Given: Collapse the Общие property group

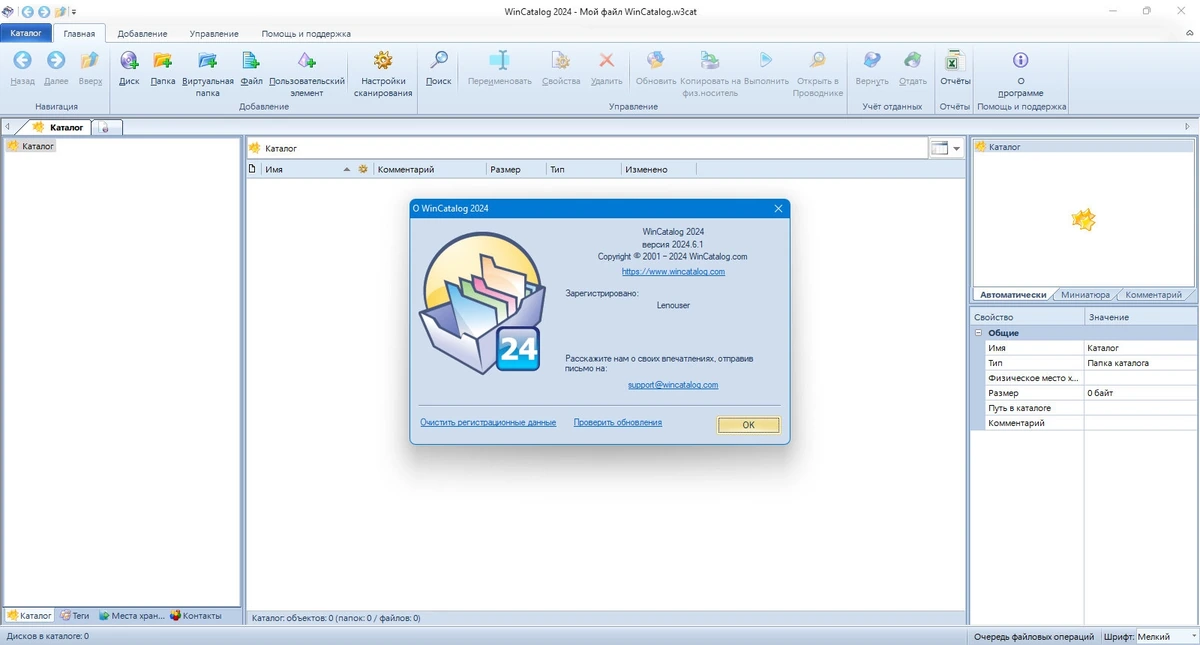Looking at the screenshot, I should click(977, 333).
